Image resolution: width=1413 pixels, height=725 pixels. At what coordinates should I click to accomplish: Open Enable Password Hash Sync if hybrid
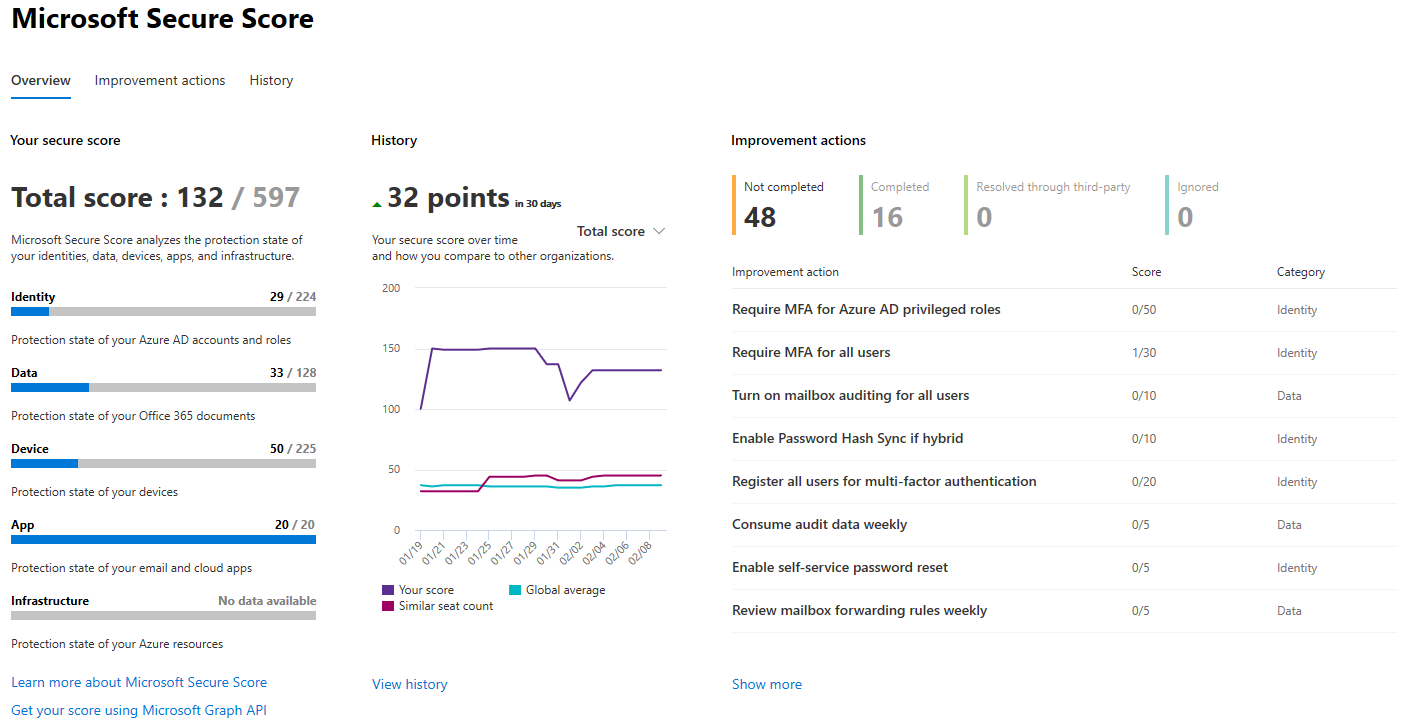pyautogui.click(x=848, y=438)
